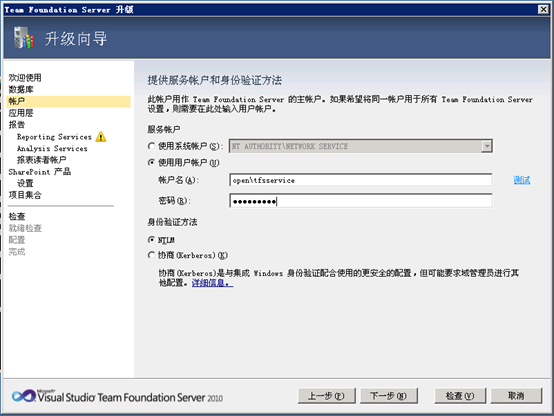Open SharePoint 产品 step

pyautogui.click(x=40, y=172)
